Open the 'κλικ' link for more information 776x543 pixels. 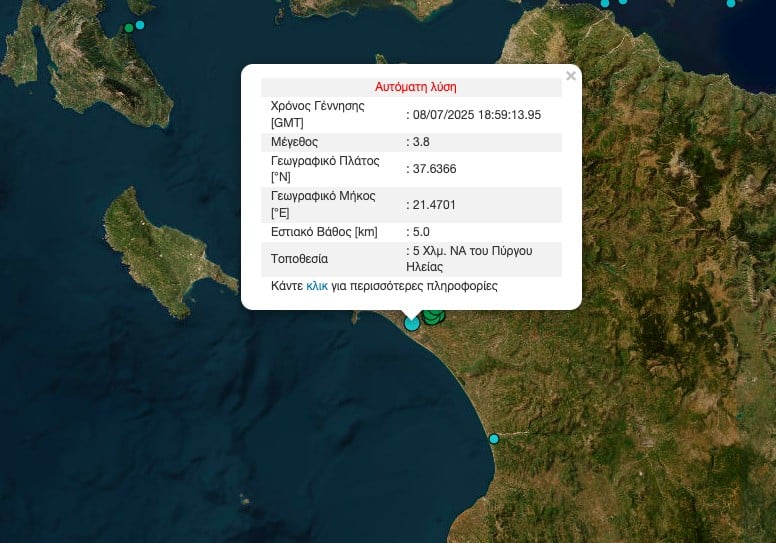317,286
